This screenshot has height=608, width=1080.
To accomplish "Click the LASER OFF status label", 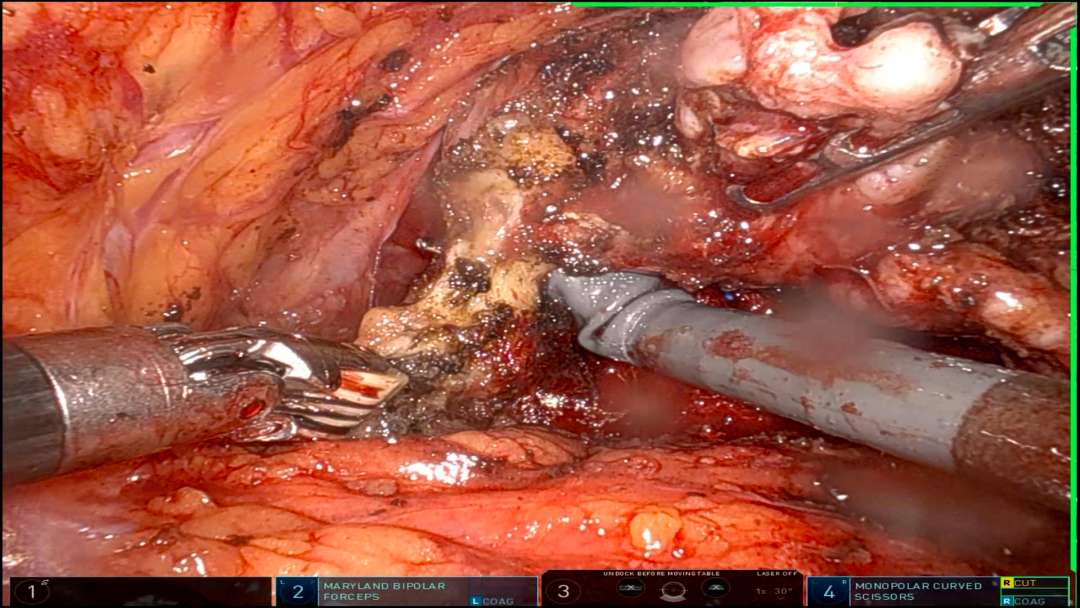I will [777, 574].
